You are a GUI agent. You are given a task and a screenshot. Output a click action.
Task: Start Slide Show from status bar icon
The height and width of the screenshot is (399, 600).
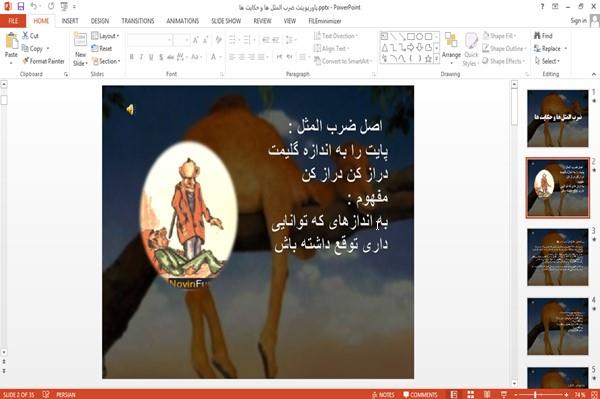(504, 395)
